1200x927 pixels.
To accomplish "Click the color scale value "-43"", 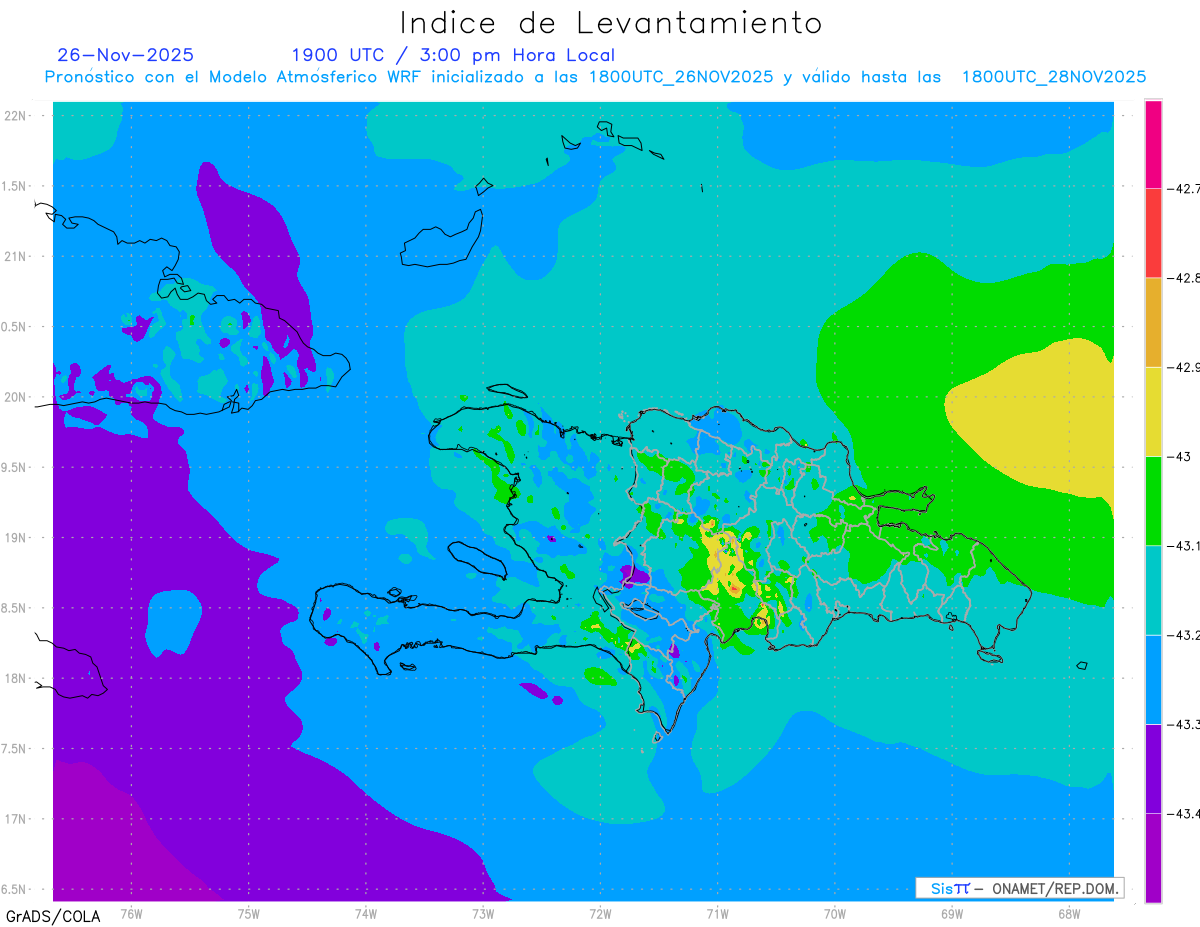I will (x=1179, y=456).
